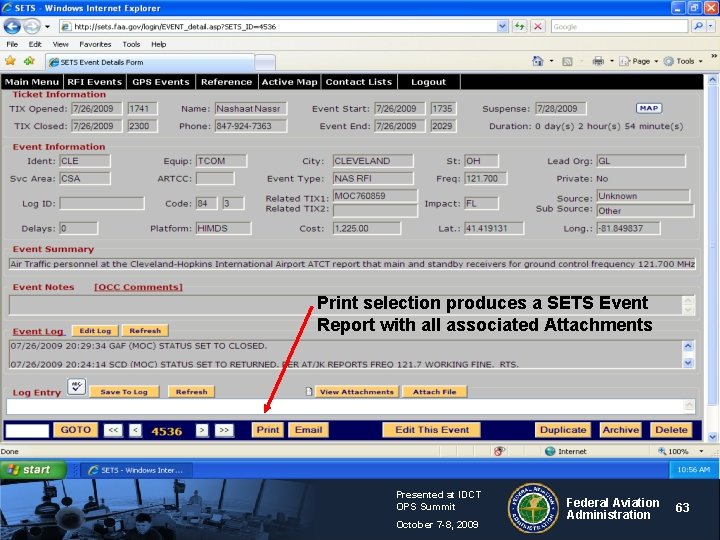
Task: Click the Freq field showing 121.700
Action: click(485, 178)
